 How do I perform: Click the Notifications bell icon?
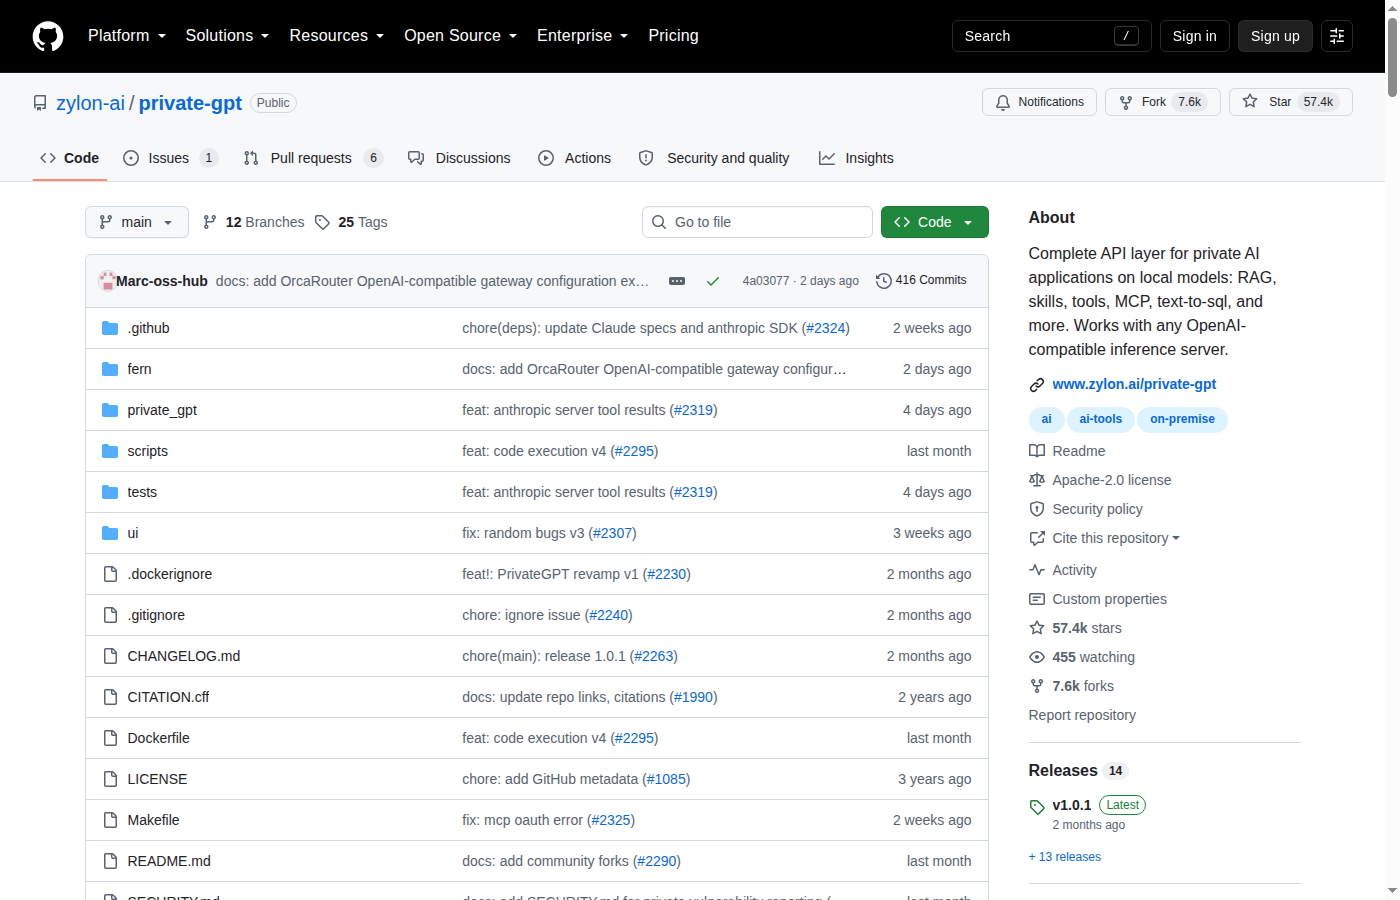tap(1003, 102)
